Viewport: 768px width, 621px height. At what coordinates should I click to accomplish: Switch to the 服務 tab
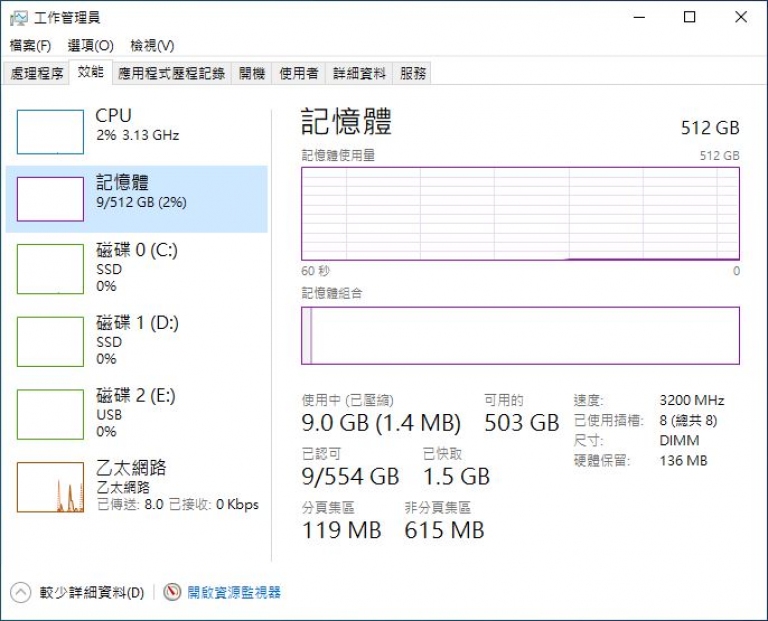click(x=412, y=73)
